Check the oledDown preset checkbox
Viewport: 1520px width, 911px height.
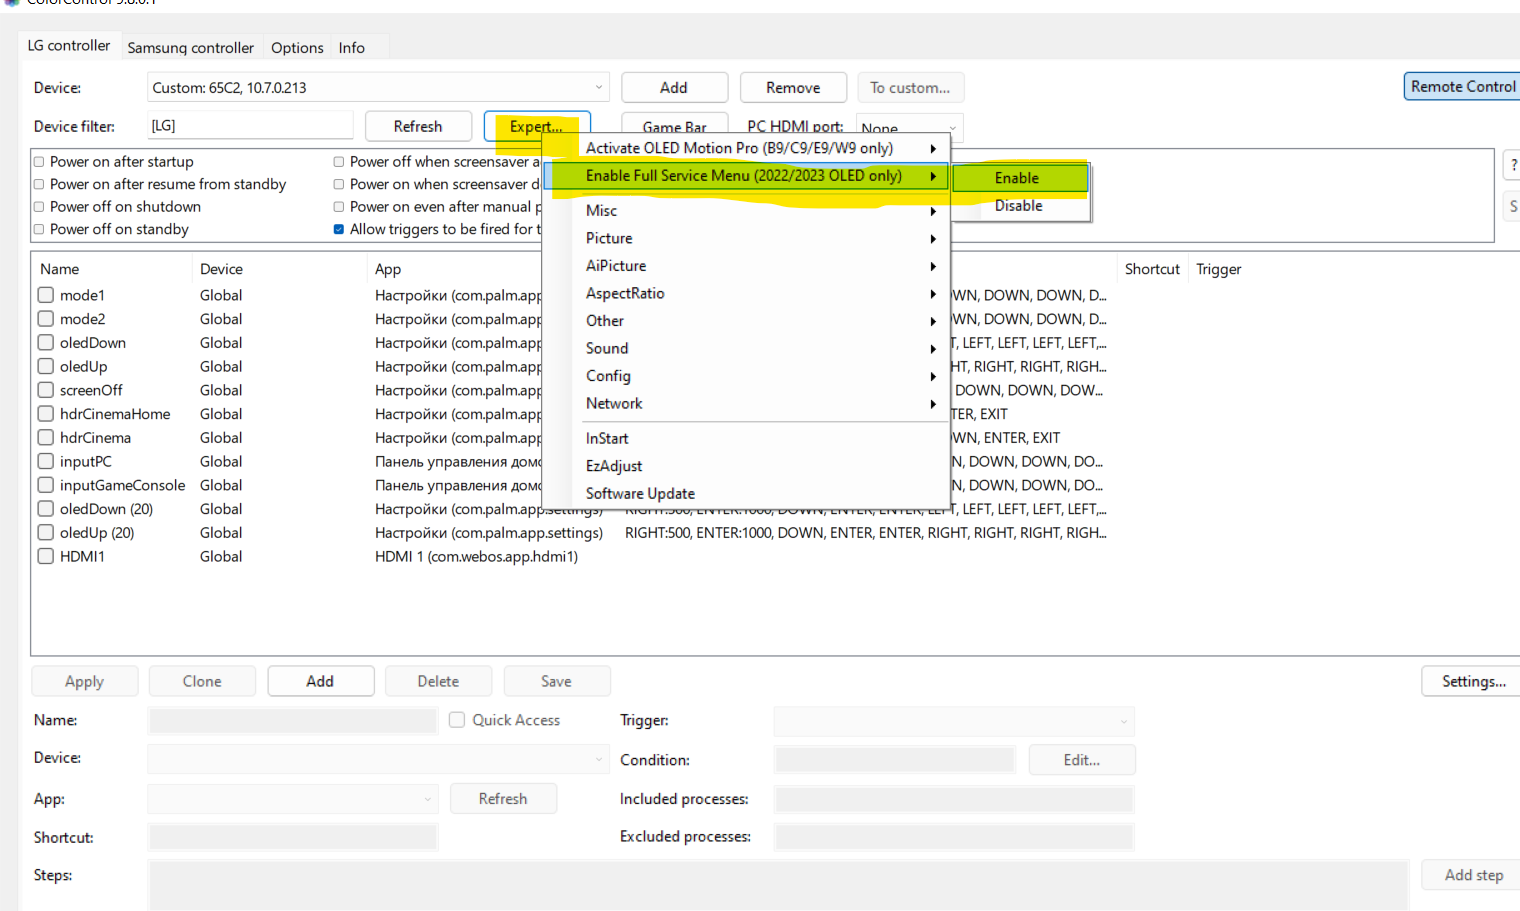(x=46, y=343)
